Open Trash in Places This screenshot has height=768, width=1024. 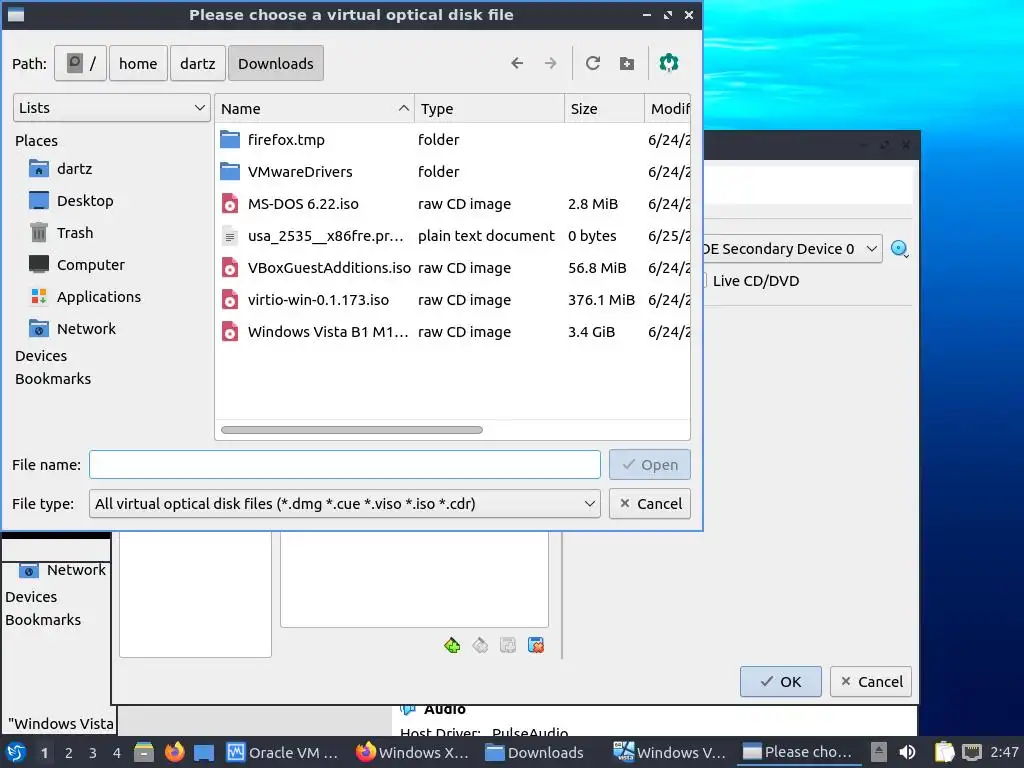[x=61, y=232]
